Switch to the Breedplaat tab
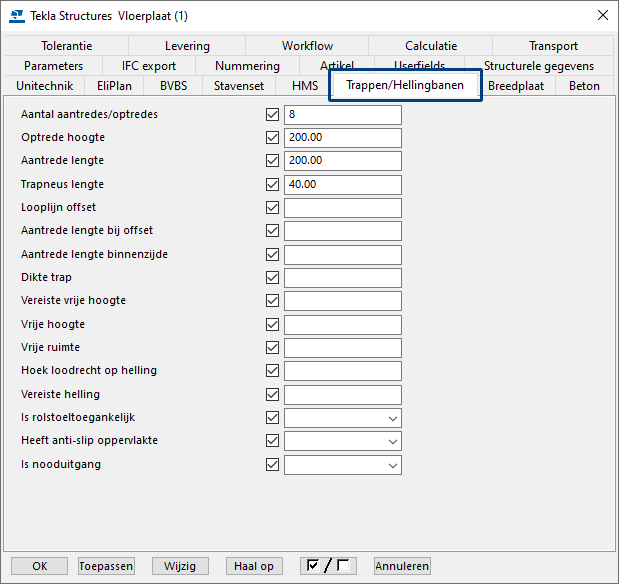The height and width of the screenshot is (584, 619). pos(515,86)
